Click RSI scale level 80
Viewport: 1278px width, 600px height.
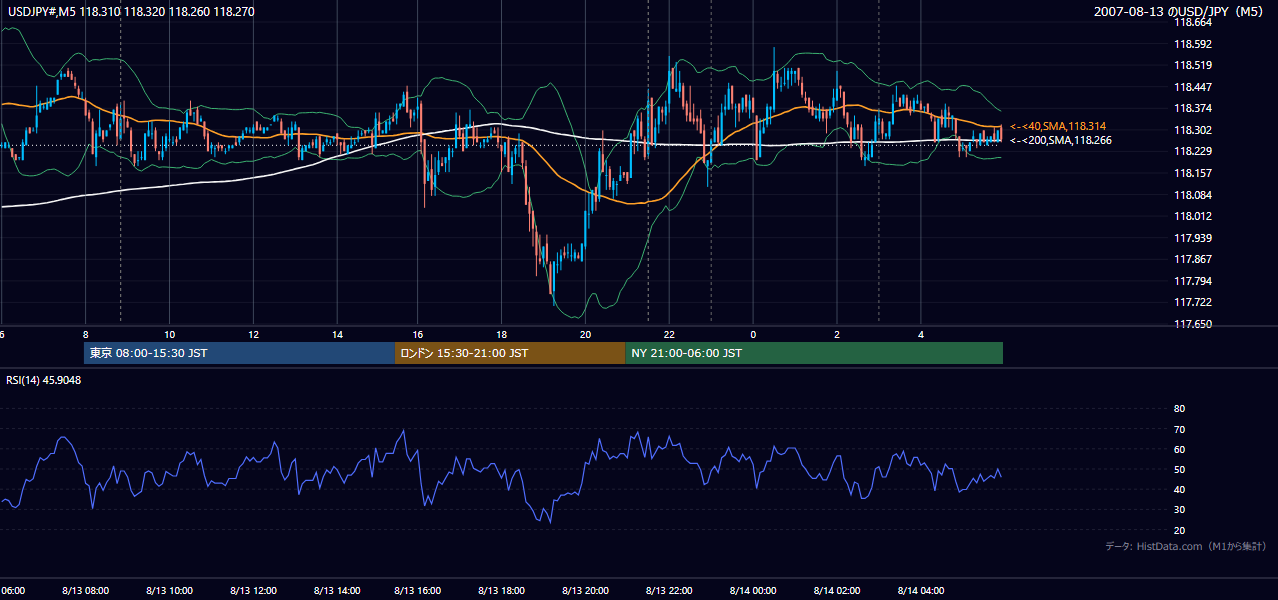click(x=1179, y=409)
